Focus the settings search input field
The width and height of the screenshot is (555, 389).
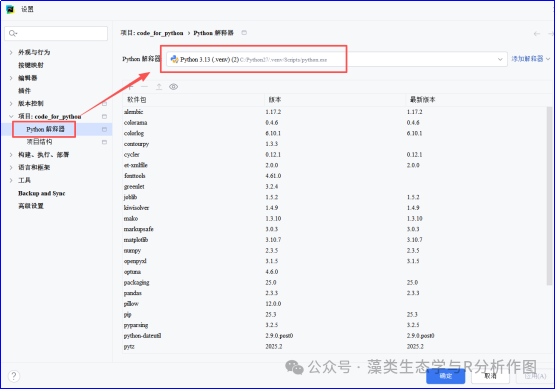[x=56, y=33]
